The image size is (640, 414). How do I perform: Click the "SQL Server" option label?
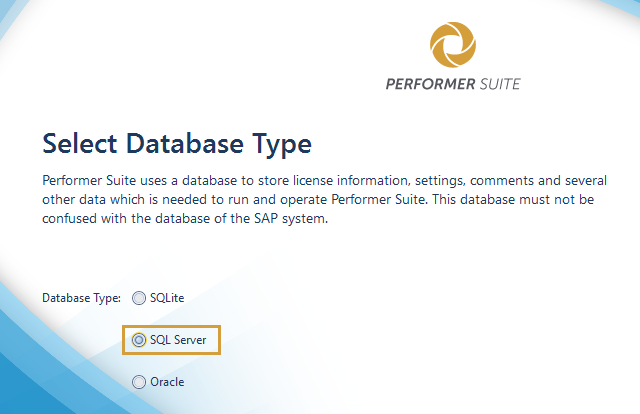pyautogui.click(x=178, y=340)
